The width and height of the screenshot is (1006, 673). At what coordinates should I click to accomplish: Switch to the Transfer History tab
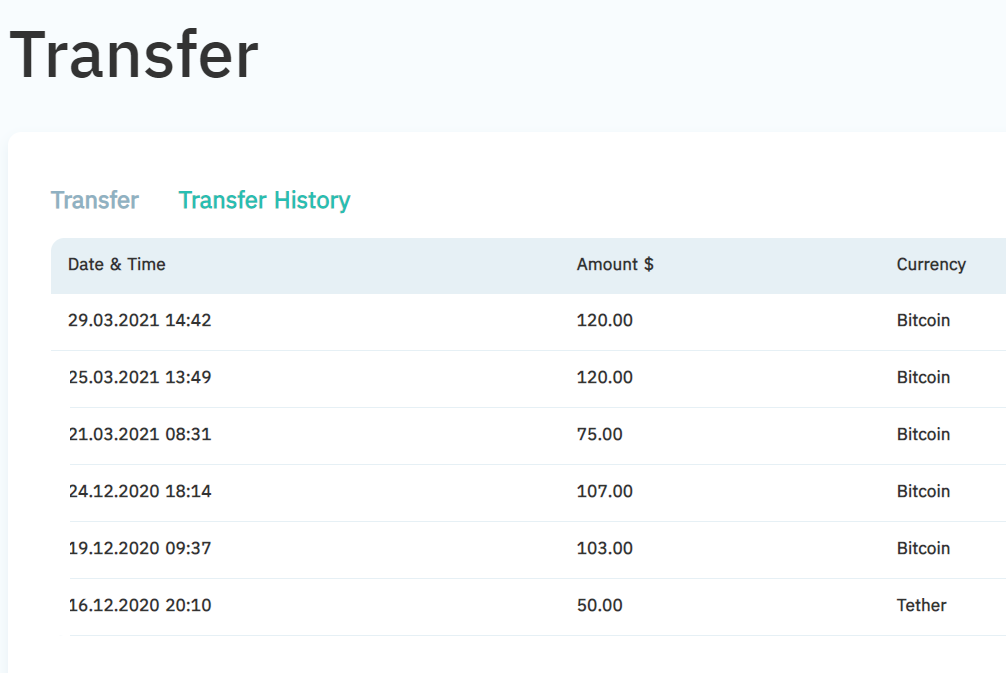pyautogui.click(x=264, y=200)
